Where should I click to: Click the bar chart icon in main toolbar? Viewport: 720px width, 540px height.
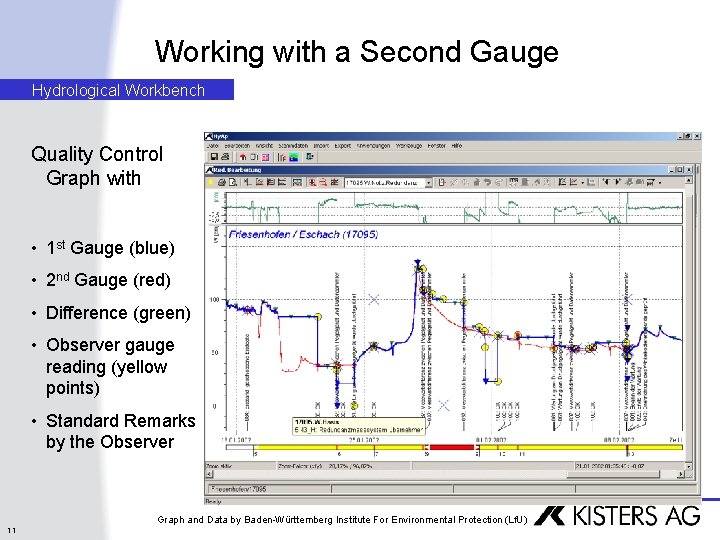click(x=282, y=158)
